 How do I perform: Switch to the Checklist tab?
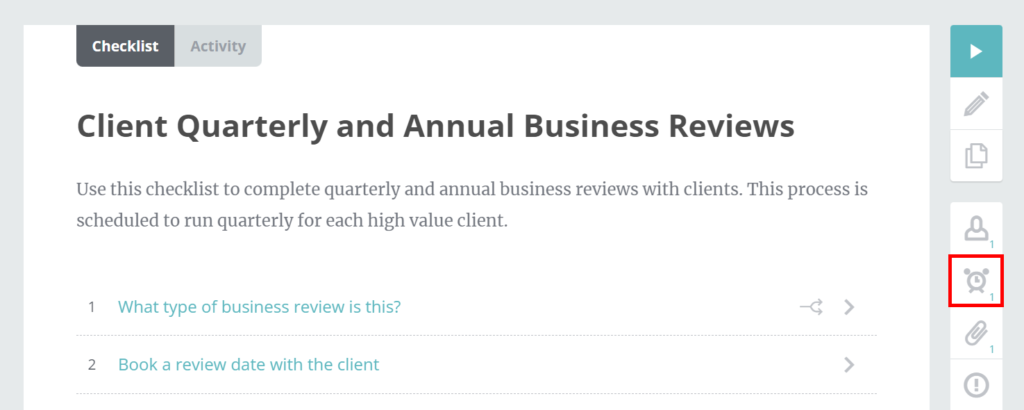[x=125, y=46]
